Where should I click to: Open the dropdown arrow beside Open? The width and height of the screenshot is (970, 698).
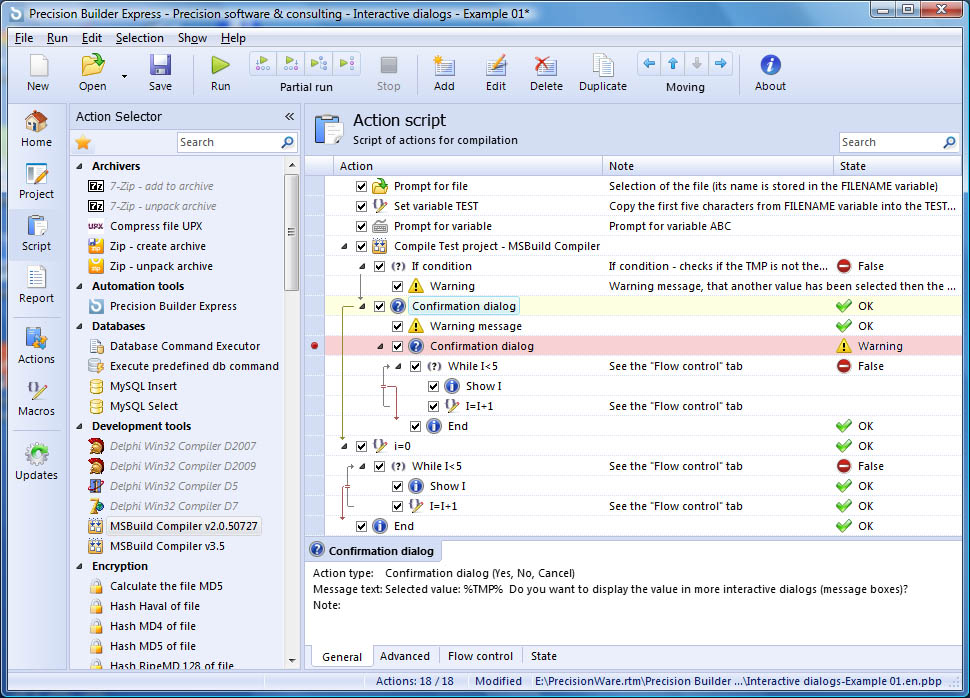click(x=124, y=76)
